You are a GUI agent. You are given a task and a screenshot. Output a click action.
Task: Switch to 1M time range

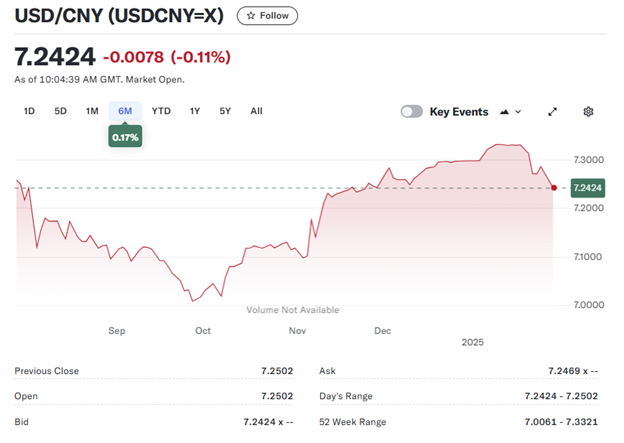pos(92,111)
